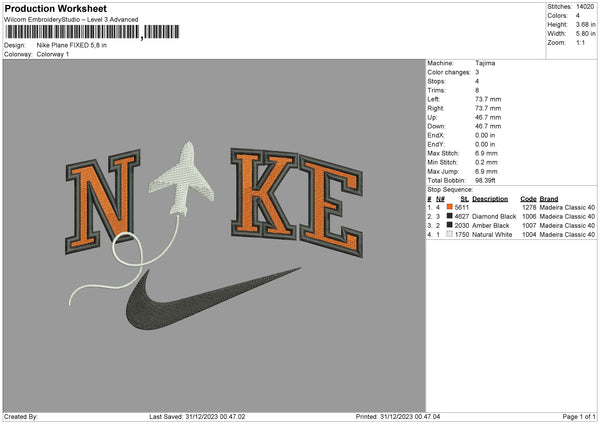
Task: Click the embroidered airplane in the design preview
Action: point(182,179)
